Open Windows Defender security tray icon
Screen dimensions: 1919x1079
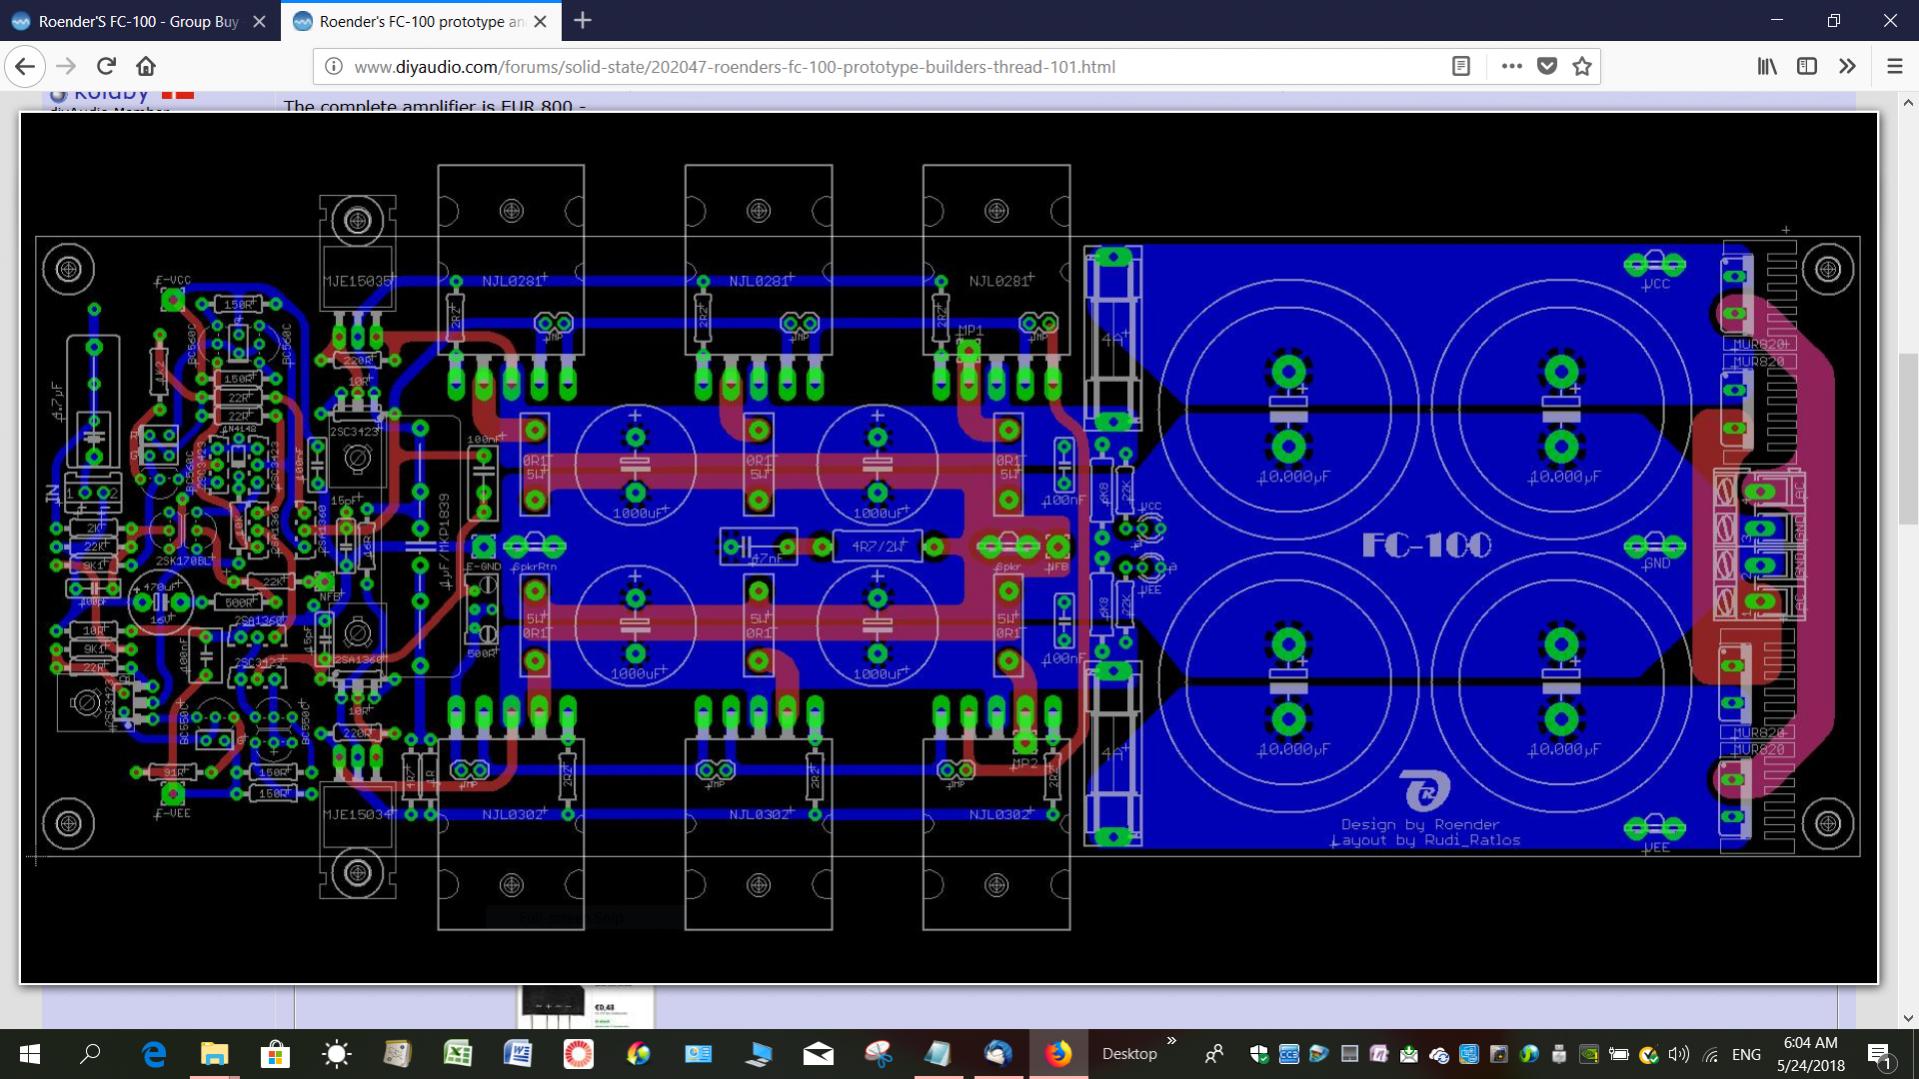(x=1259, y=1054)
